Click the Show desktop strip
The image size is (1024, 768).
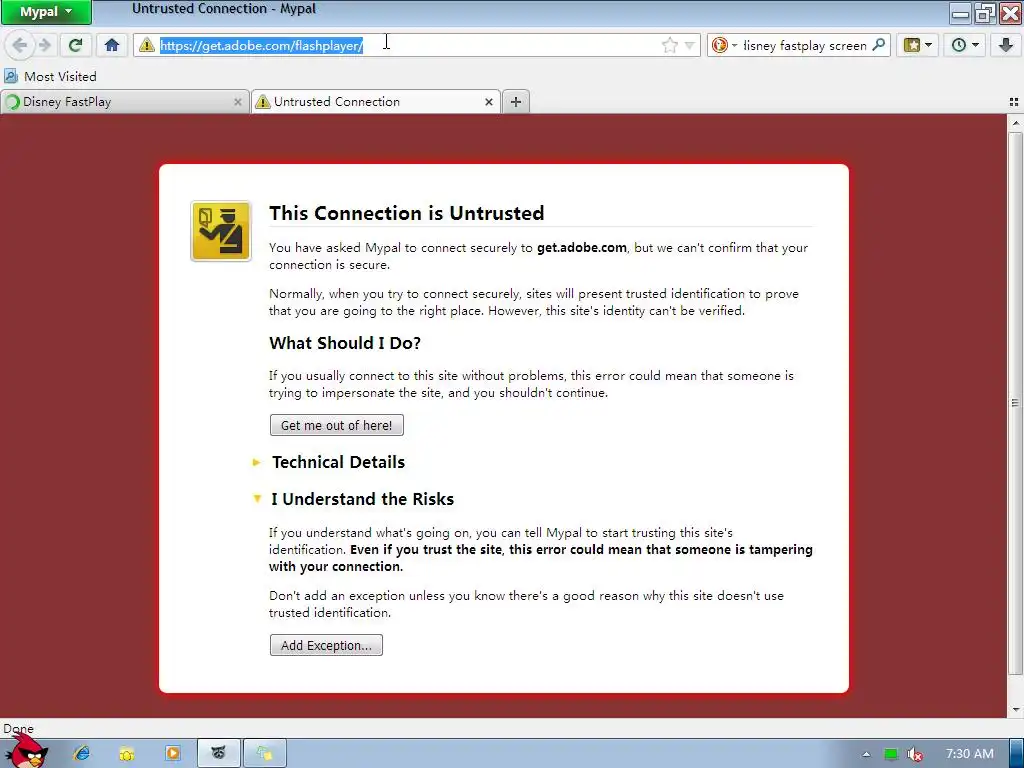(1017, 754)
